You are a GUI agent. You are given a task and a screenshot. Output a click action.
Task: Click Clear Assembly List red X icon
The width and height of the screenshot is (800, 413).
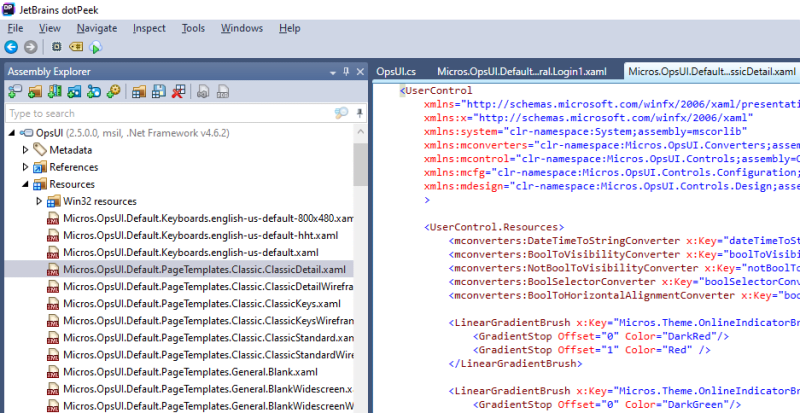178,92
